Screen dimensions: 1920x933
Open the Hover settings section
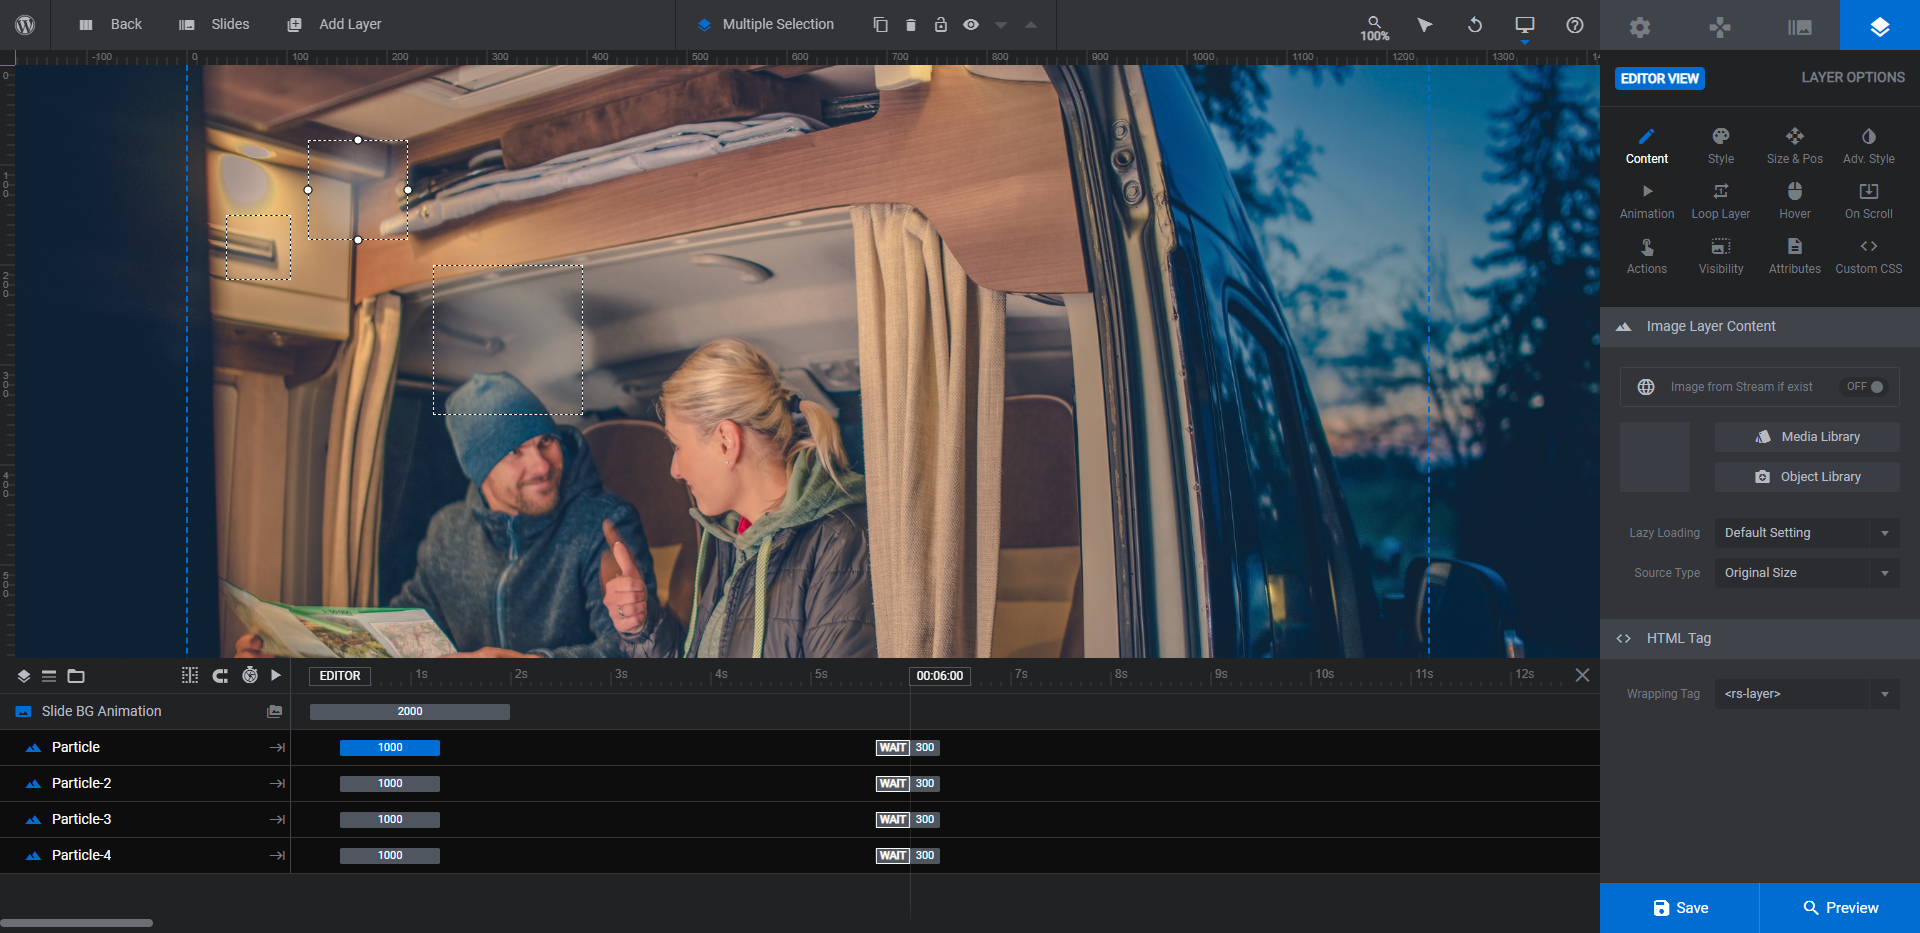pos(1795,201)
